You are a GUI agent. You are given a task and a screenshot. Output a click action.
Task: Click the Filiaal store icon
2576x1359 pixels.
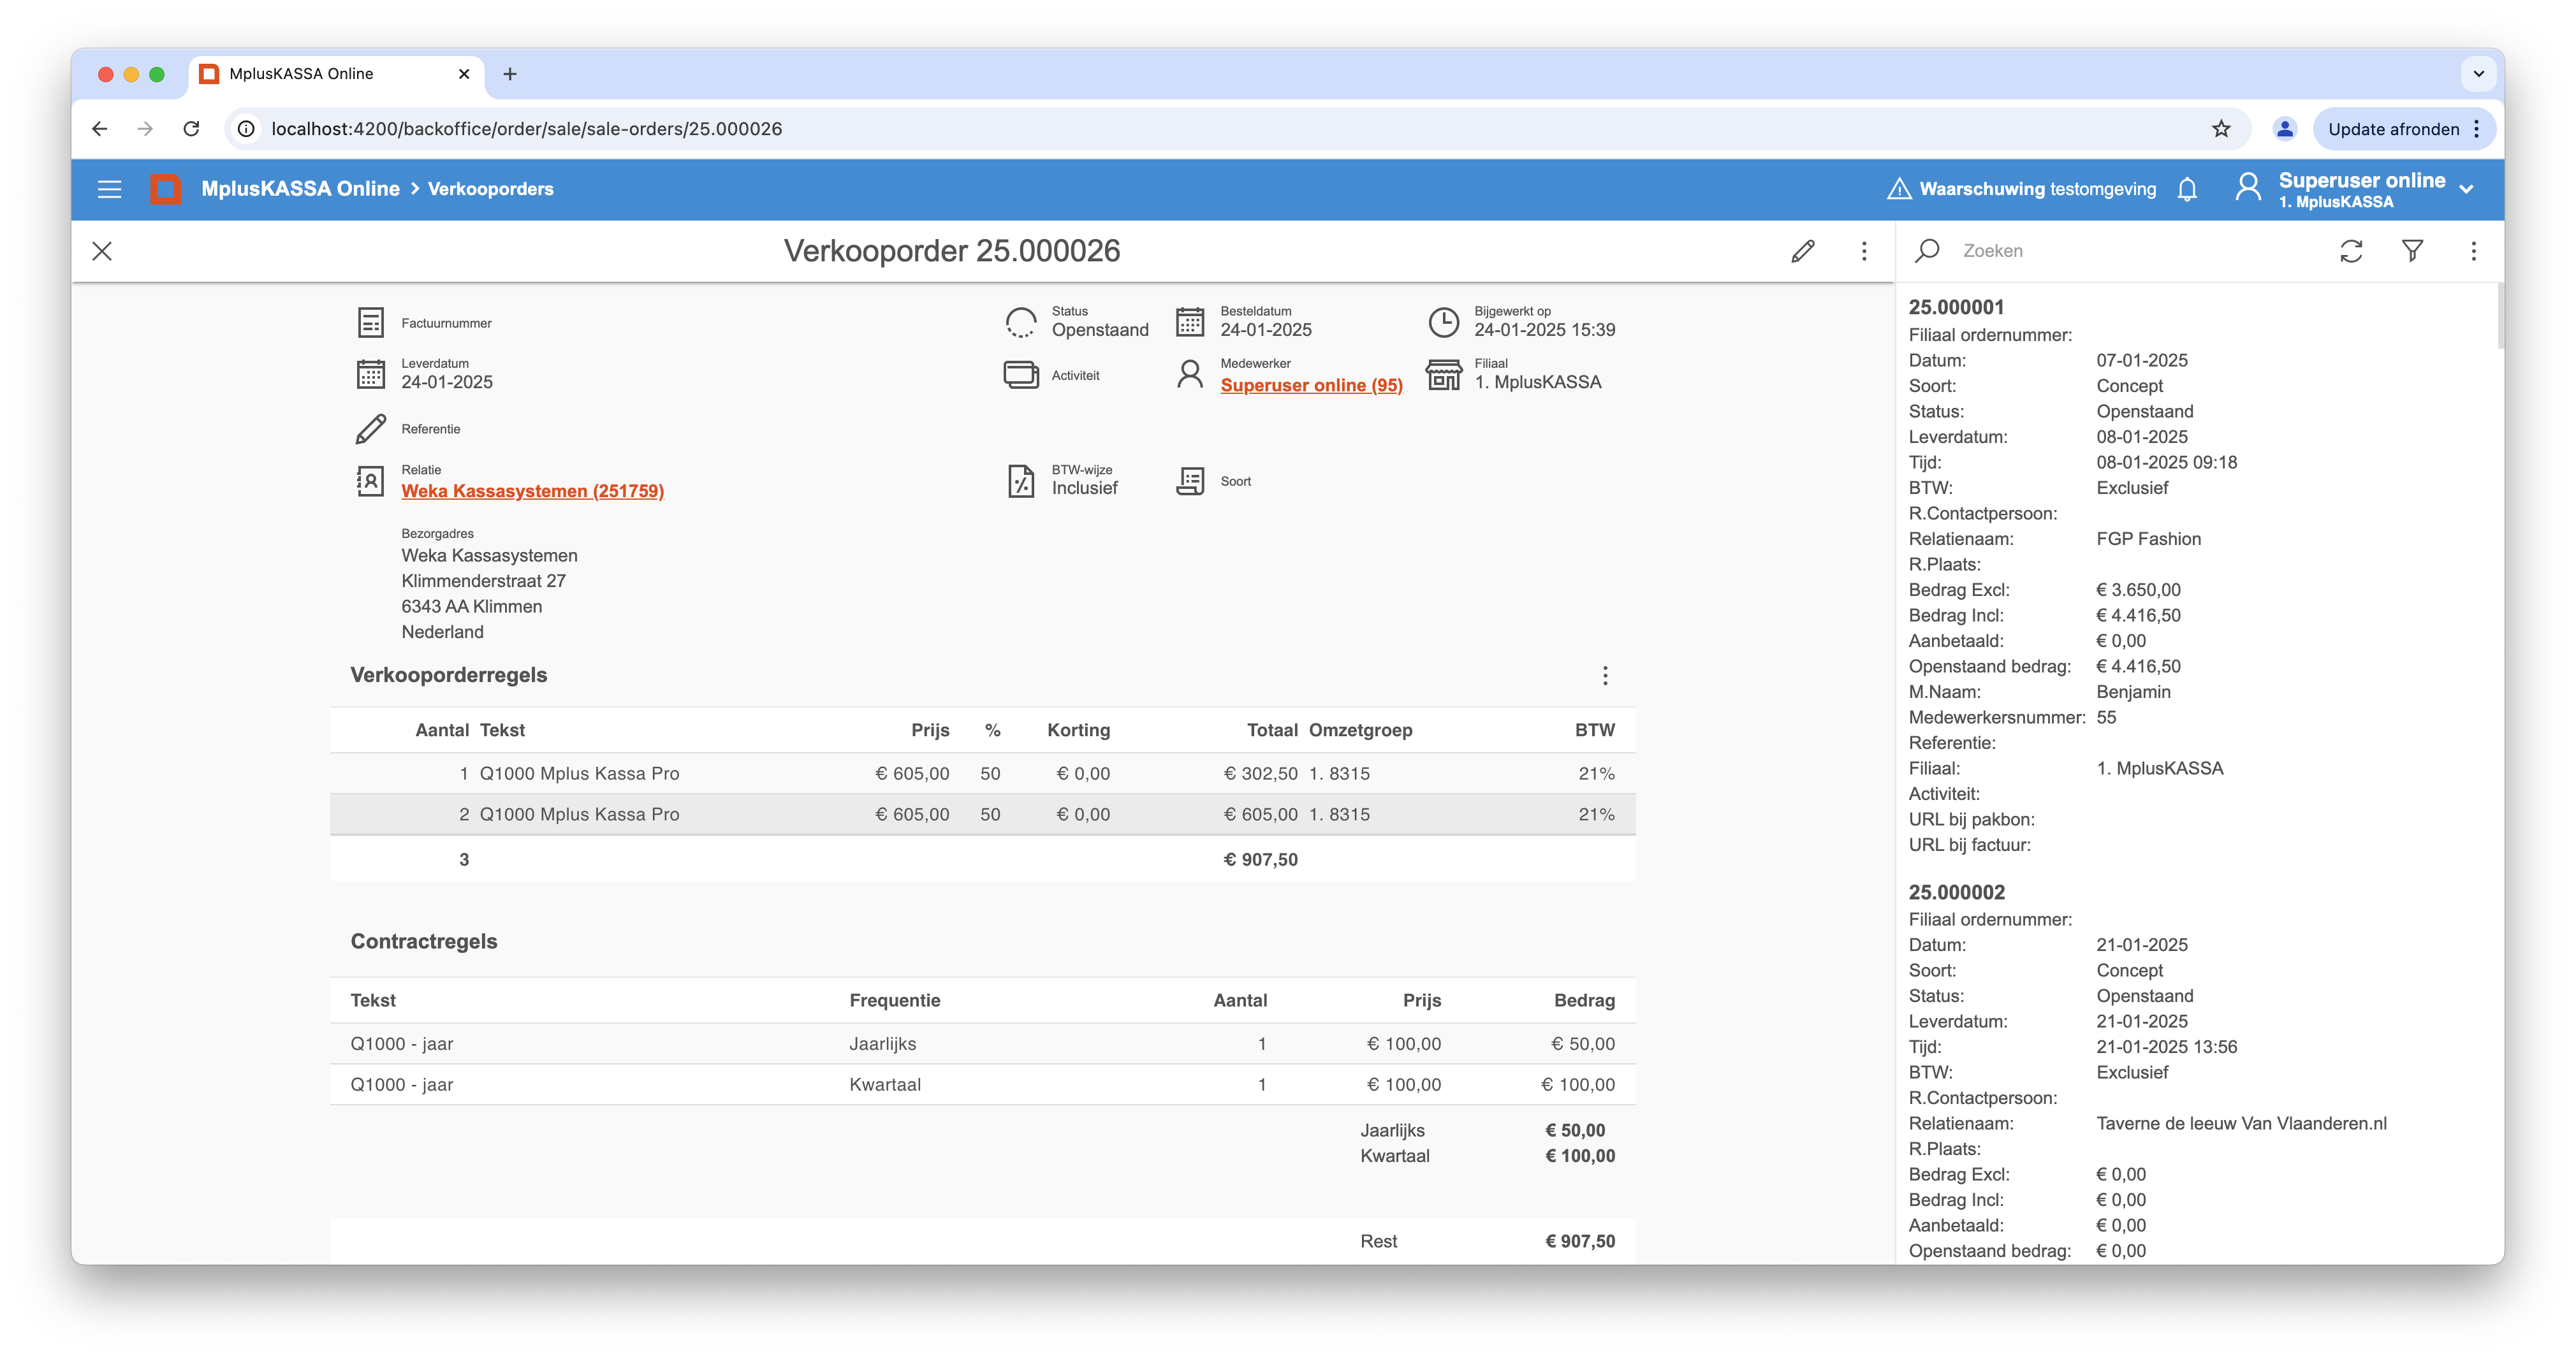coord(1443,375)
